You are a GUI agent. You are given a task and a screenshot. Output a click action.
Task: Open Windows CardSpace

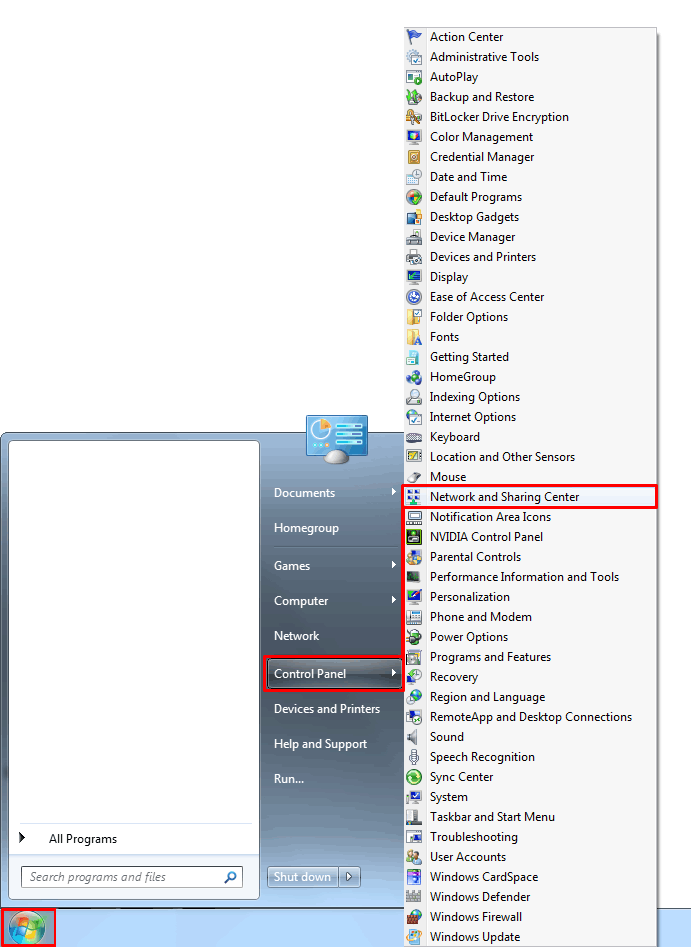point(530,876)
